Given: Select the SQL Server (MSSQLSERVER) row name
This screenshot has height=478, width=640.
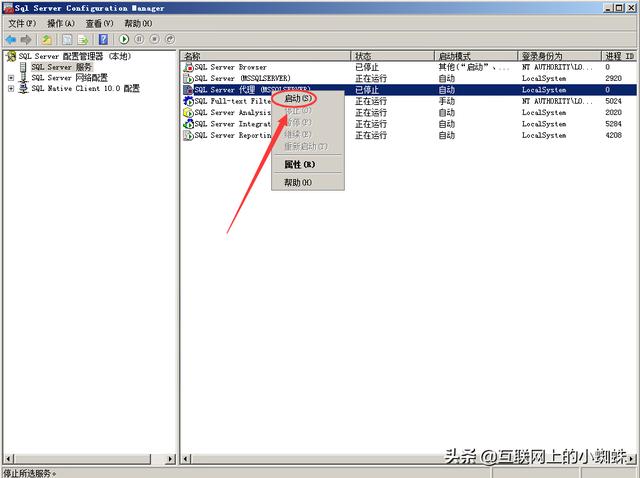Looking at the screenshot, I should tap(242, 78).
